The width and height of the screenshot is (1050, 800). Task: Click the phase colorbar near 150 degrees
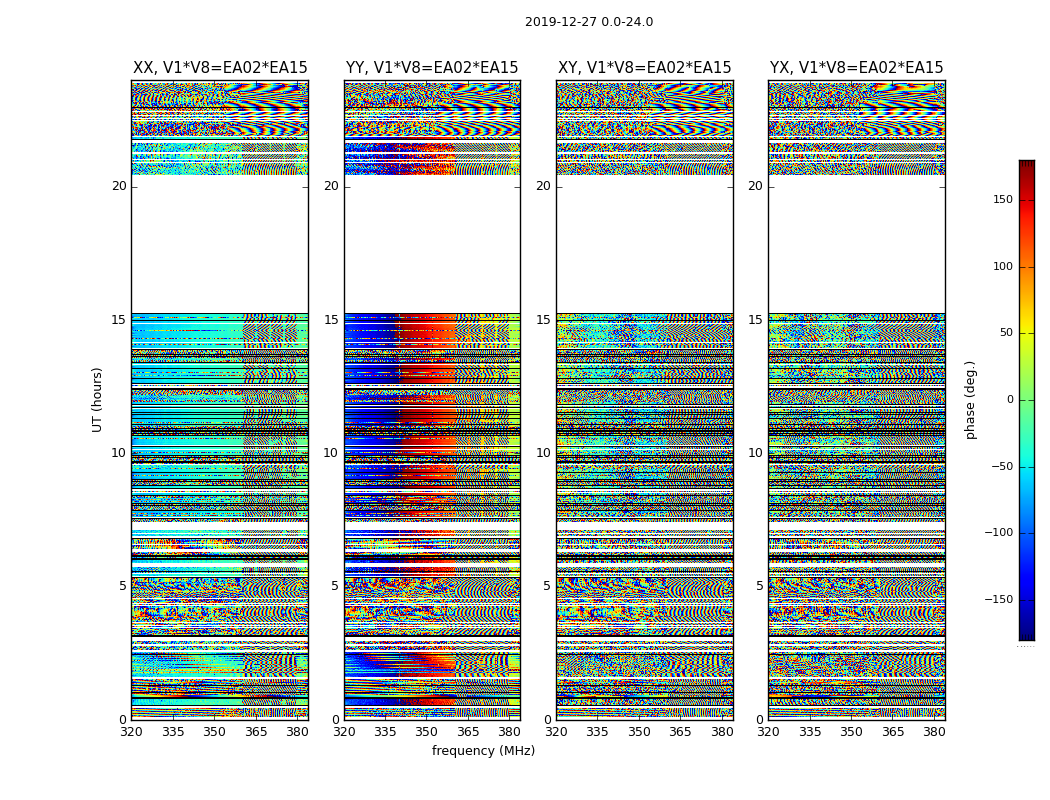pos(1027,200)
